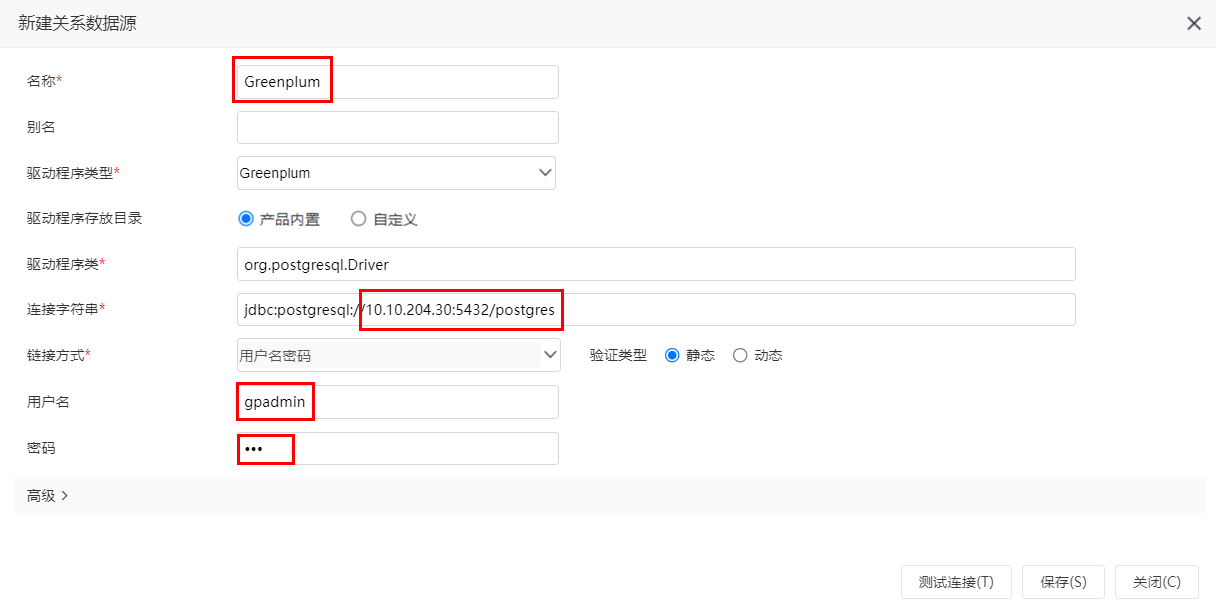
Task: Select the 动态 verification radio button
Action: [740, 355]
